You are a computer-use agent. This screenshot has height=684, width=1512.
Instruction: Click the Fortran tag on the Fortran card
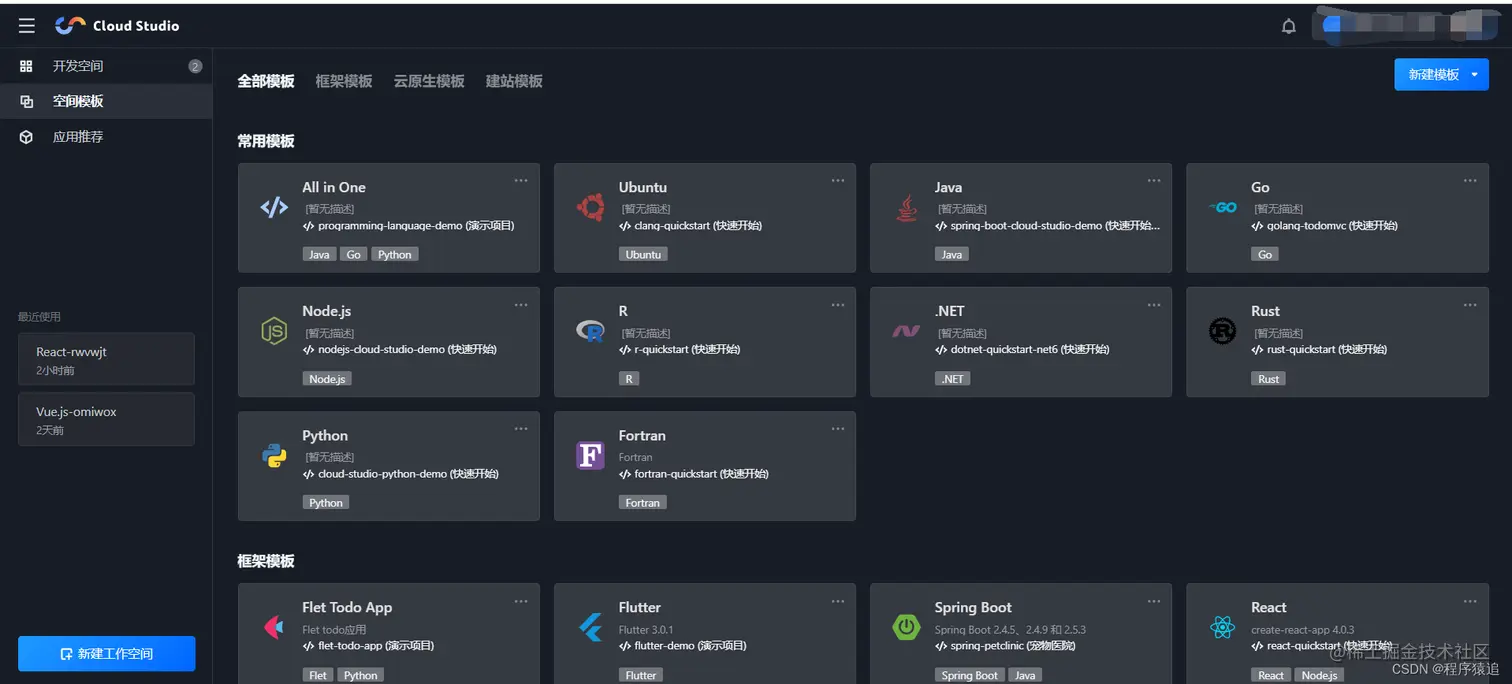pos(643,503)
